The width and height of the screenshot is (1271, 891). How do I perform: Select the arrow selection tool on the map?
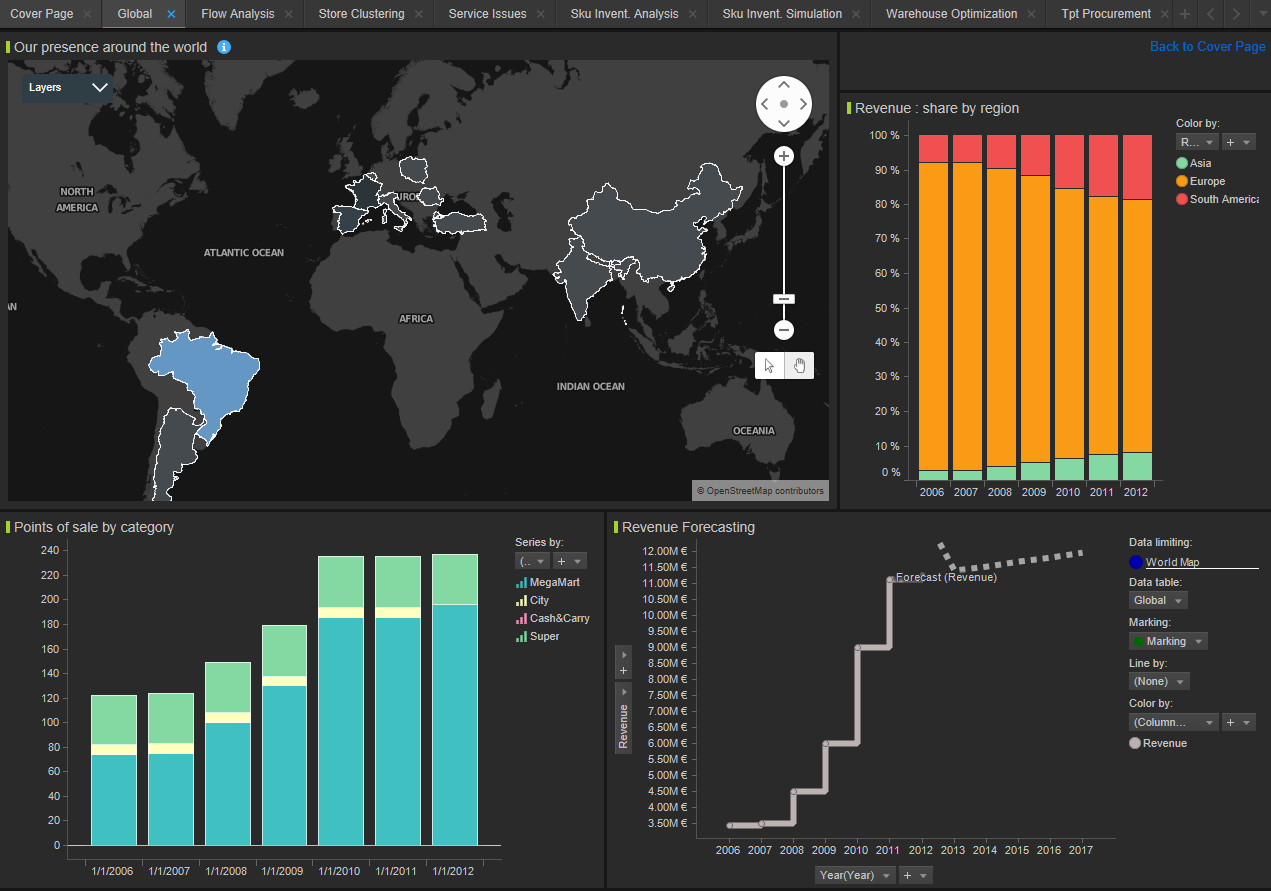(769, 365)
